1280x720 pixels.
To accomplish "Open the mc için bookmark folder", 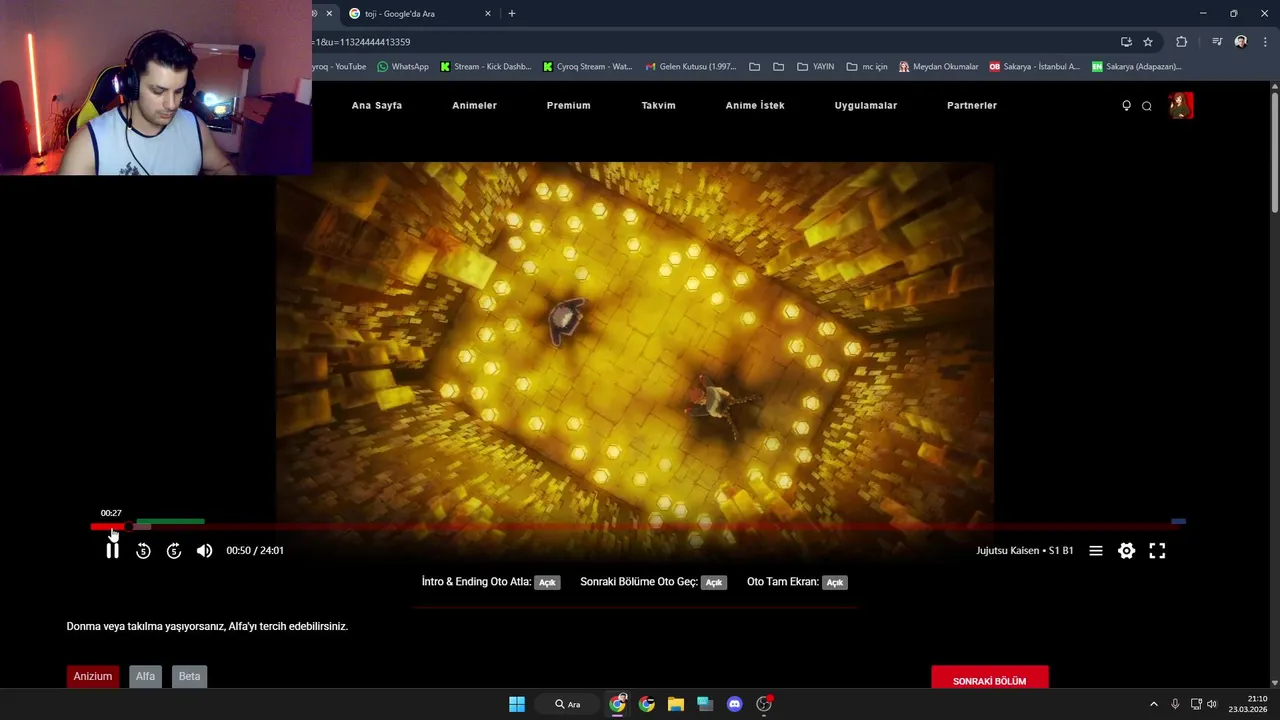I will pyautogui.click(x=867, y=67).
